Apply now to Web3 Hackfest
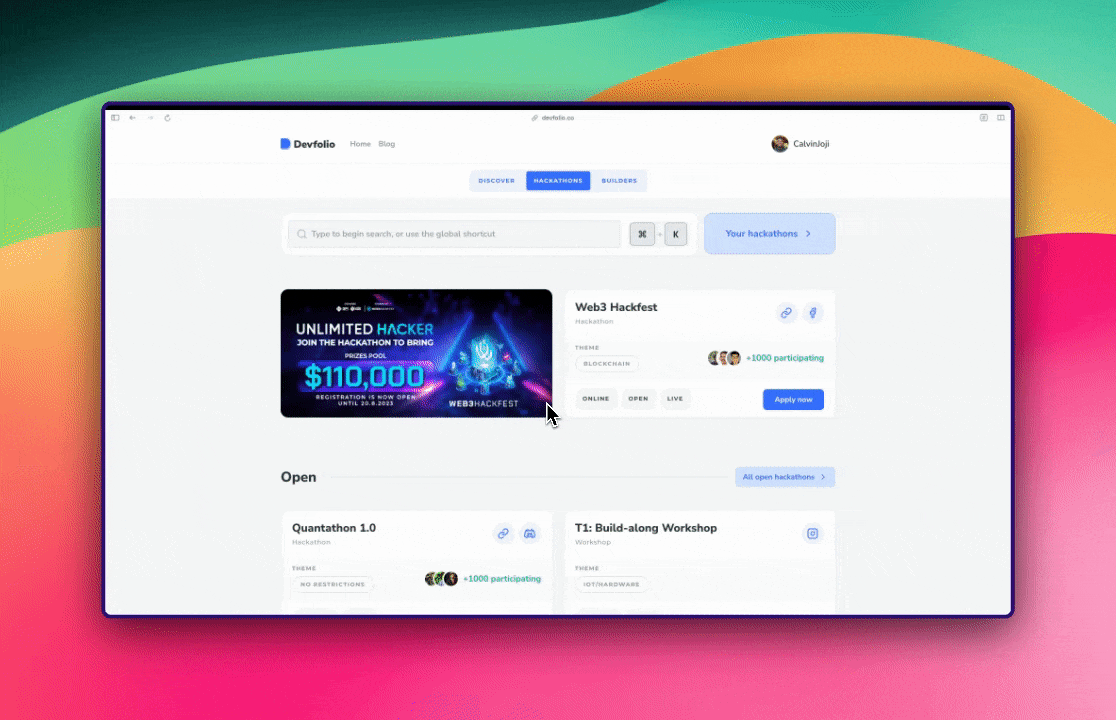 pyautogui.click(x=794, y=399)
